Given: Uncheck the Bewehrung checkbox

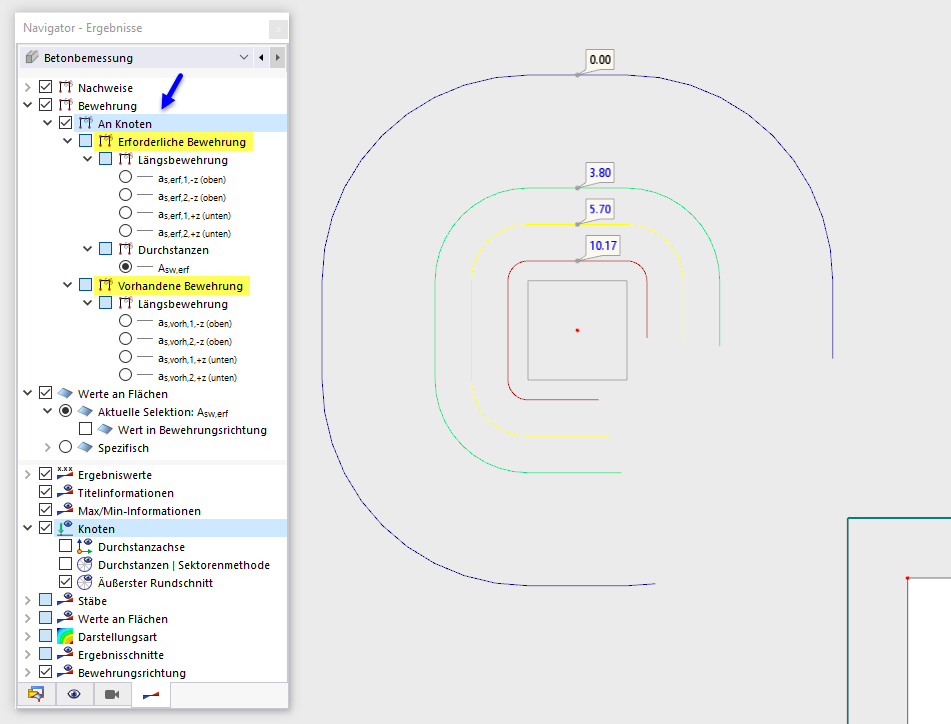Looking at the screenshot, I should (x=45, y=105).
